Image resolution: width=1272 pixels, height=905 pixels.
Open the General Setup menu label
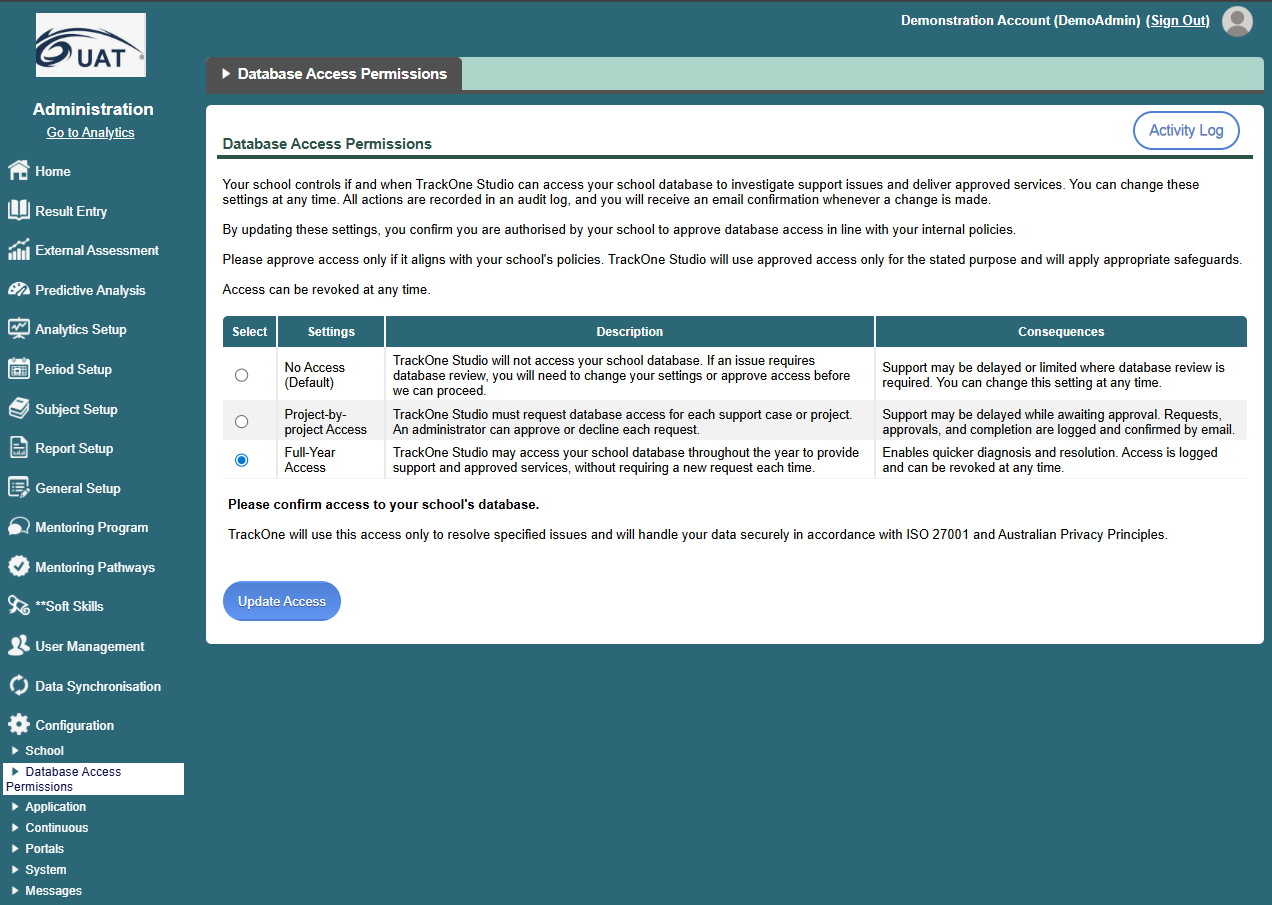pos(78,488)
